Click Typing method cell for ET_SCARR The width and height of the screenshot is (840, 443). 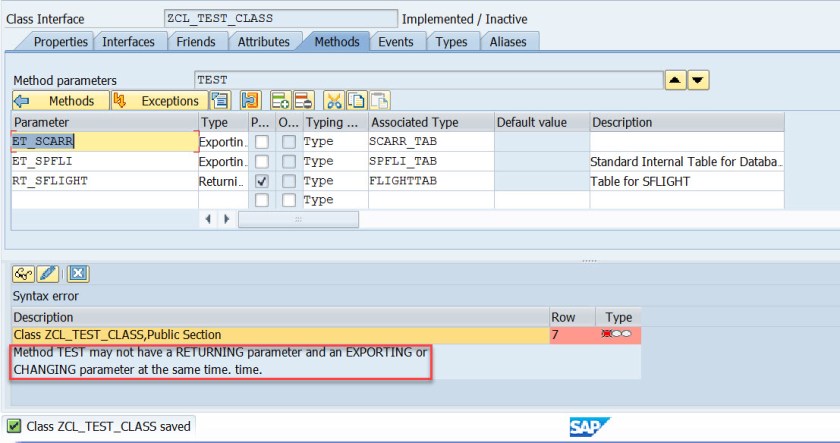tap(335, 142)
